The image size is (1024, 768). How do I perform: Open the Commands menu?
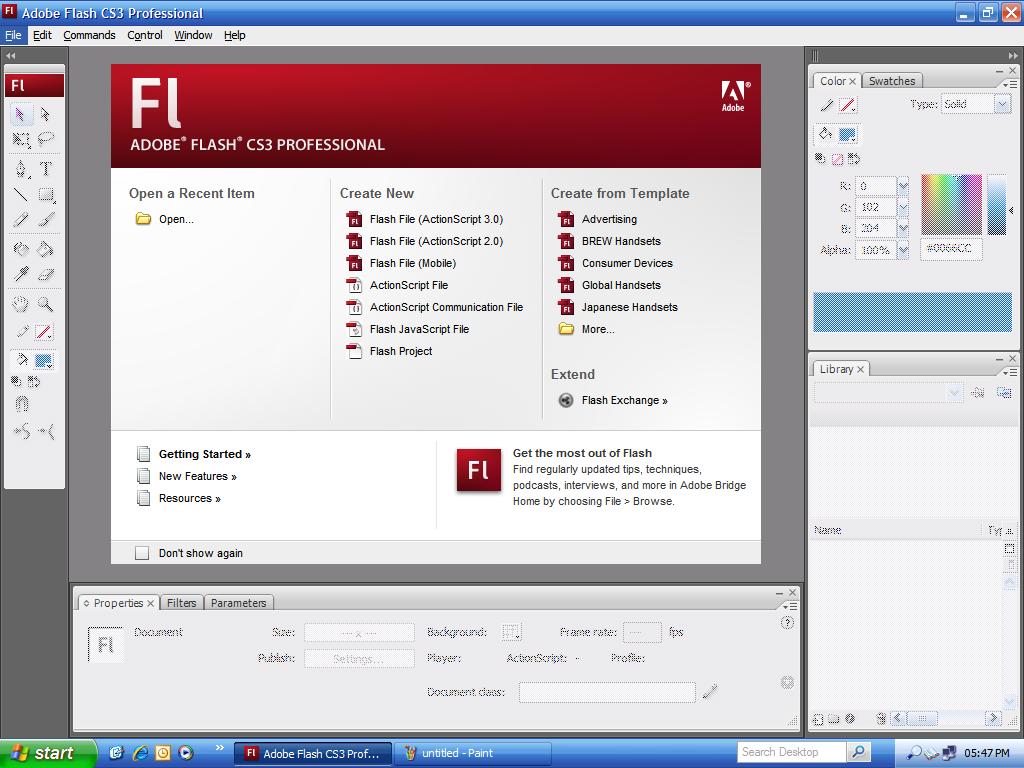tap(89, 35)
